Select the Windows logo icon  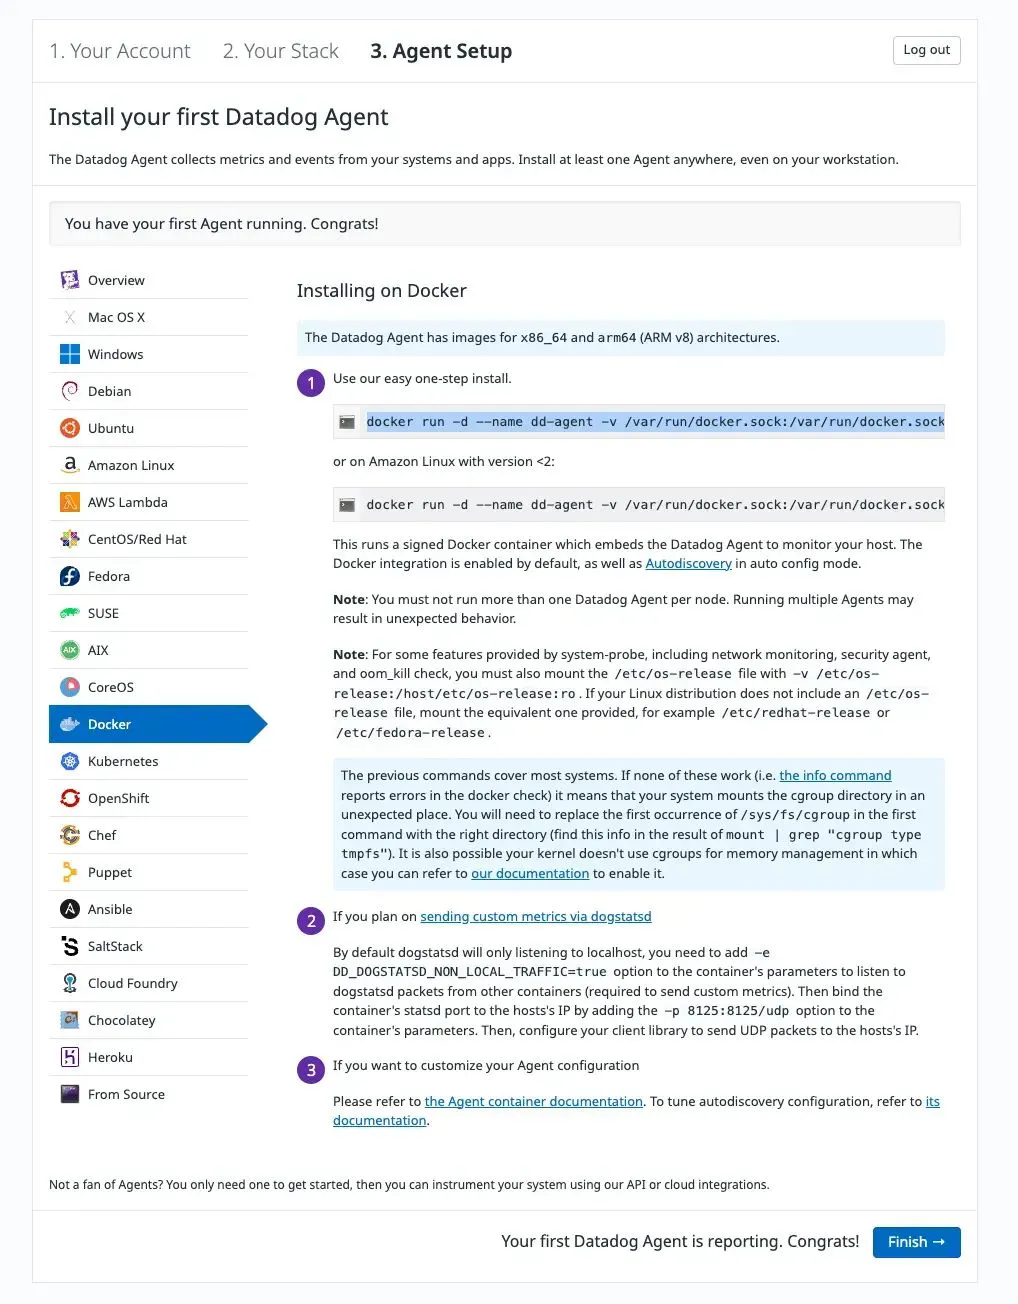[70, 355]
